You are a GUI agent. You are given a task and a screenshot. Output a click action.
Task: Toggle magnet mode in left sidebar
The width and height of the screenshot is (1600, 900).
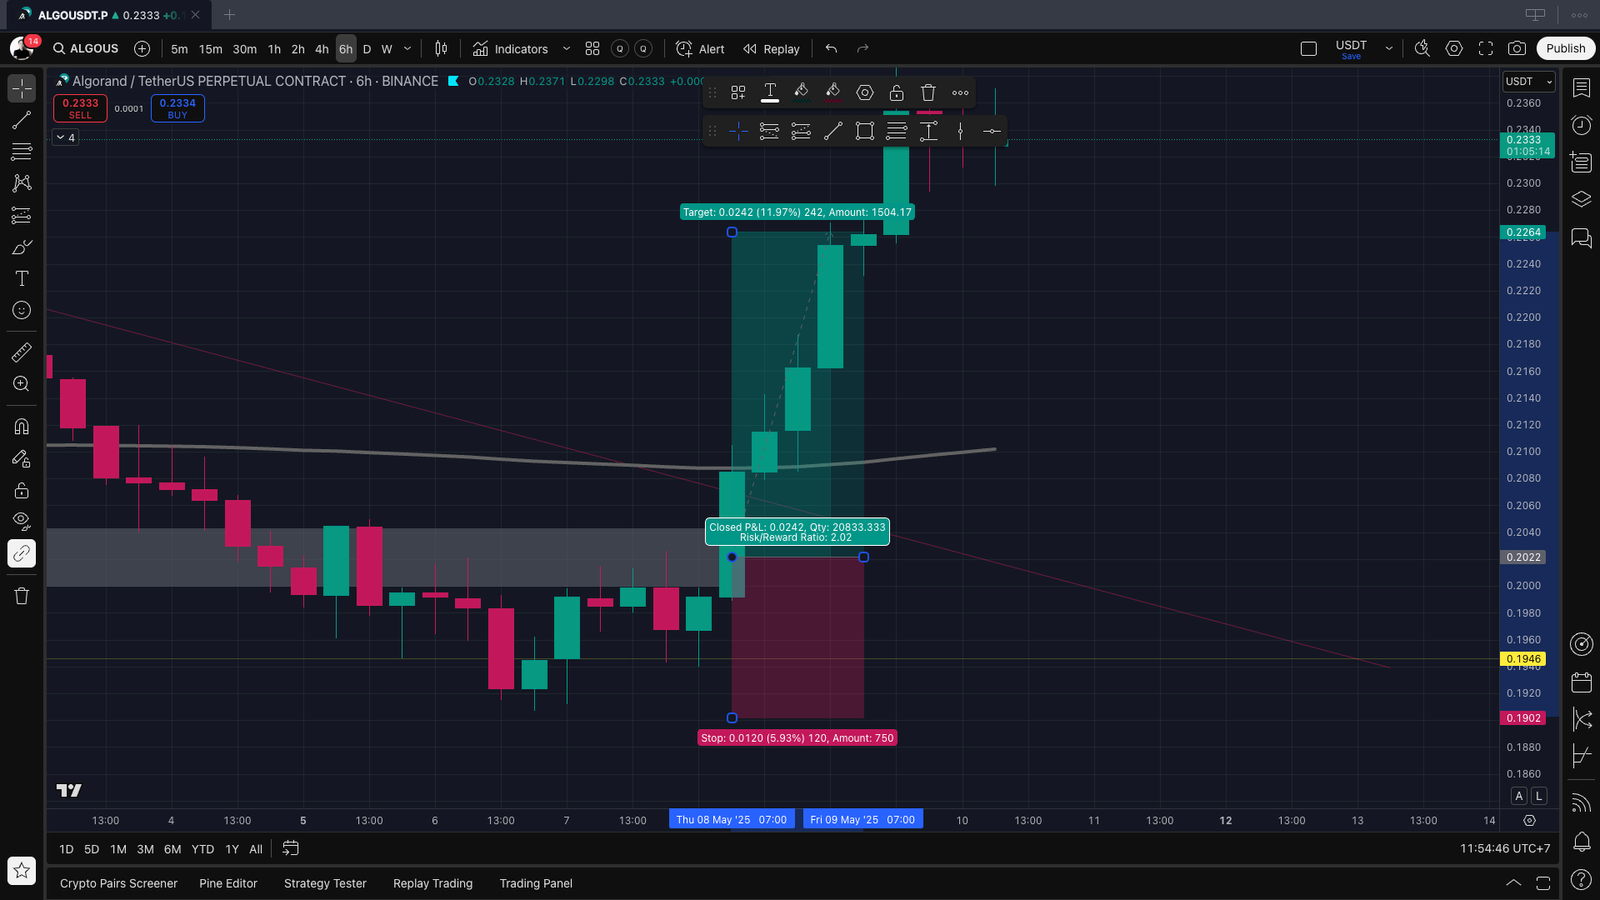21,427
